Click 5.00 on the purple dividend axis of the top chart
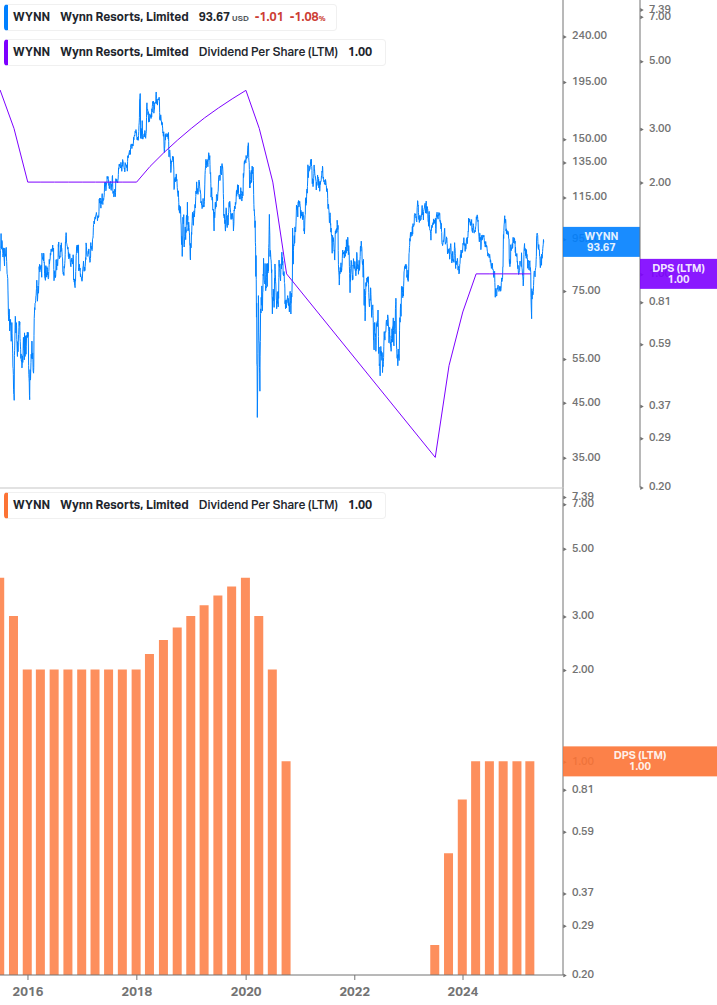This screenshot has width=717, height=1005. (x=660, y=60)
